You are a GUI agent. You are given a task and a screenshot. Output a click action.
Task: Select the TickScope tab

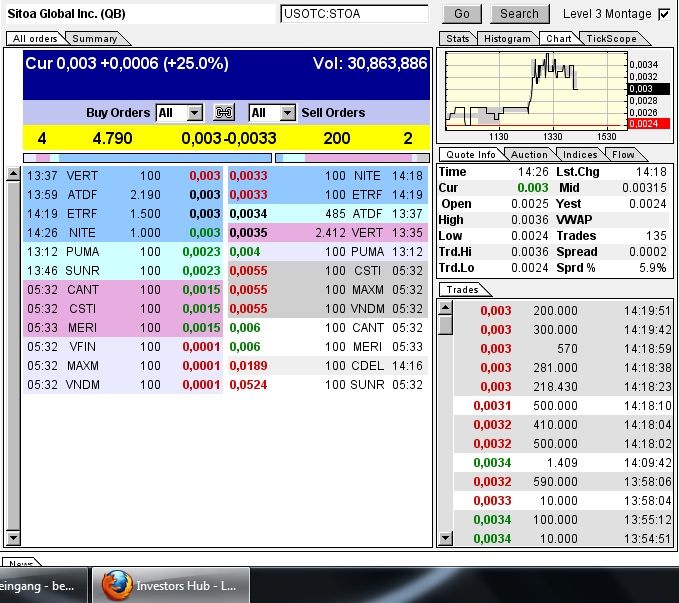coord(608,38)
